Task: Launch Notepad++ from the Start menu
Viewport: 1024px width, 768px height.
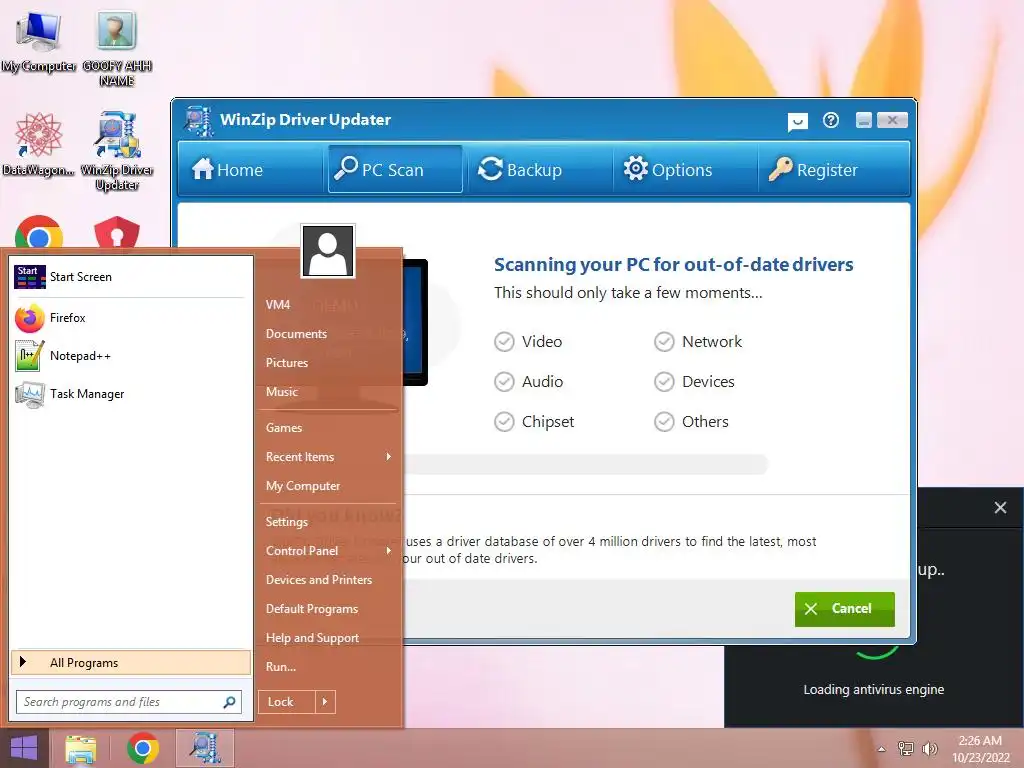Action: 129,356
